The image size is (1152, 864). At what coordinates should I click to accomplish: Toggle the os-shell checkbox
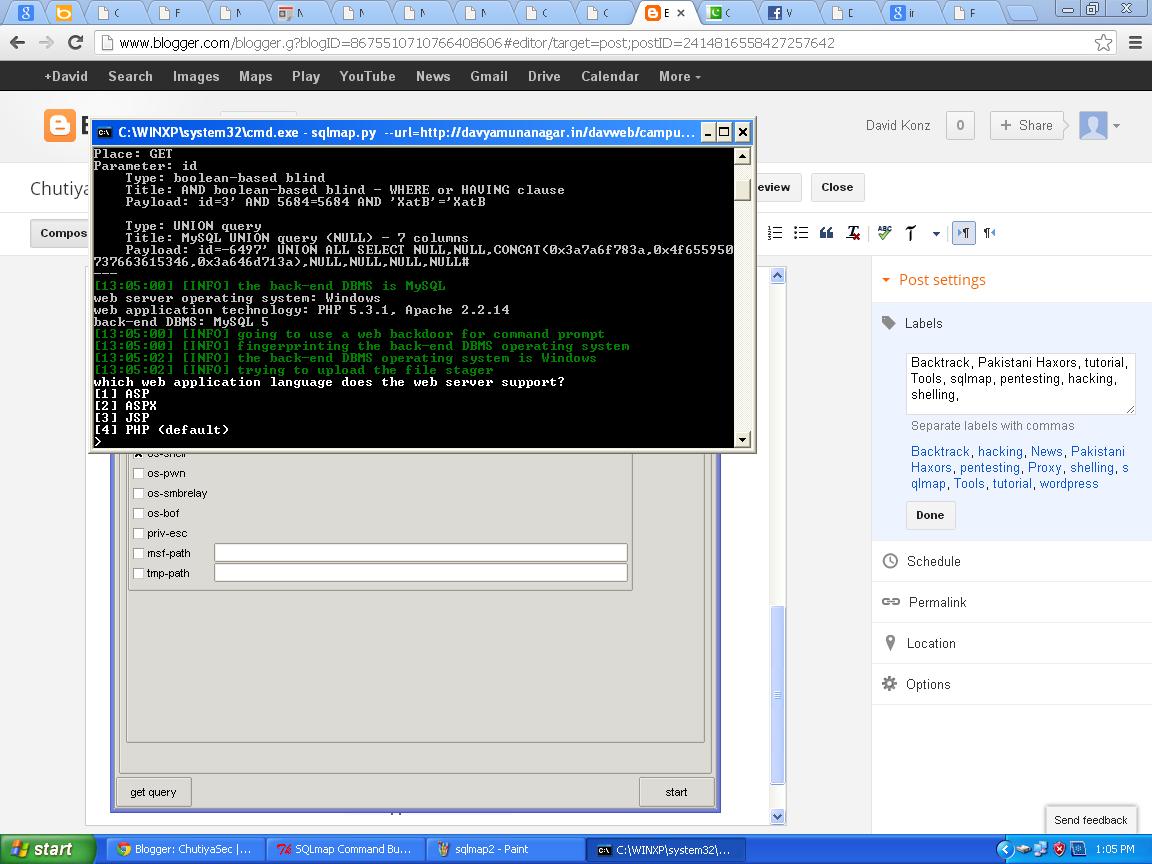pyautogui.click(x=138, y=453)
